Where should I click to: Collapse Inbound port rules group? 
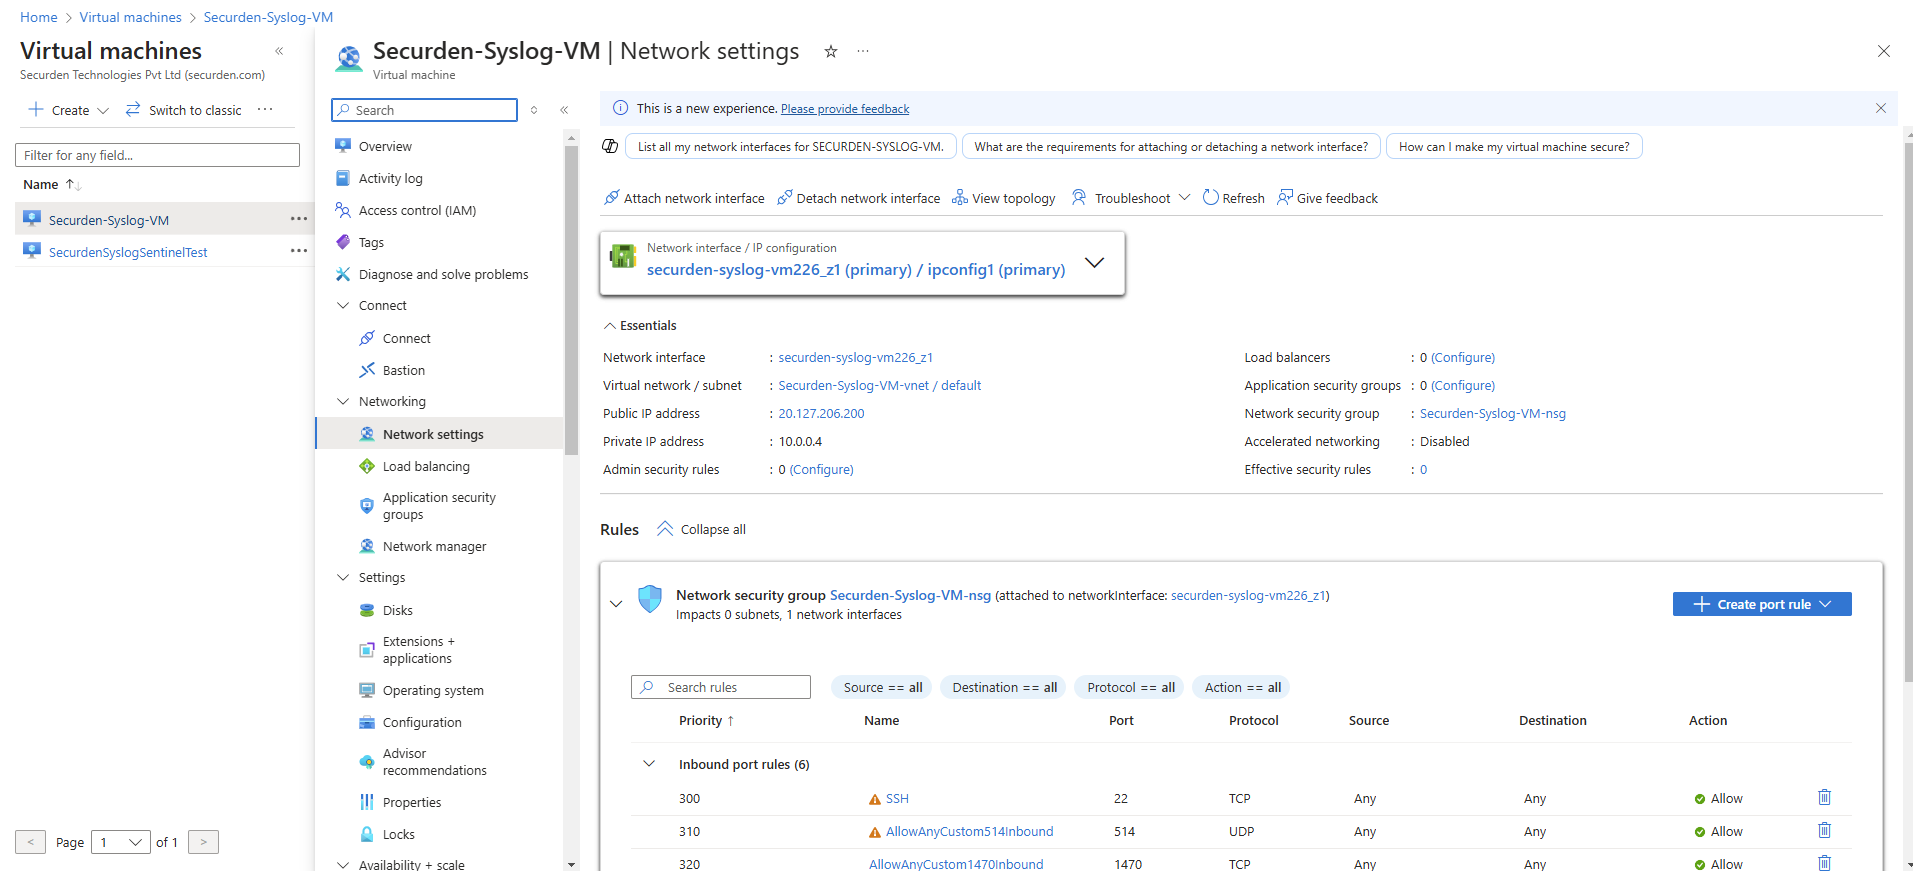tap(649, 764)
